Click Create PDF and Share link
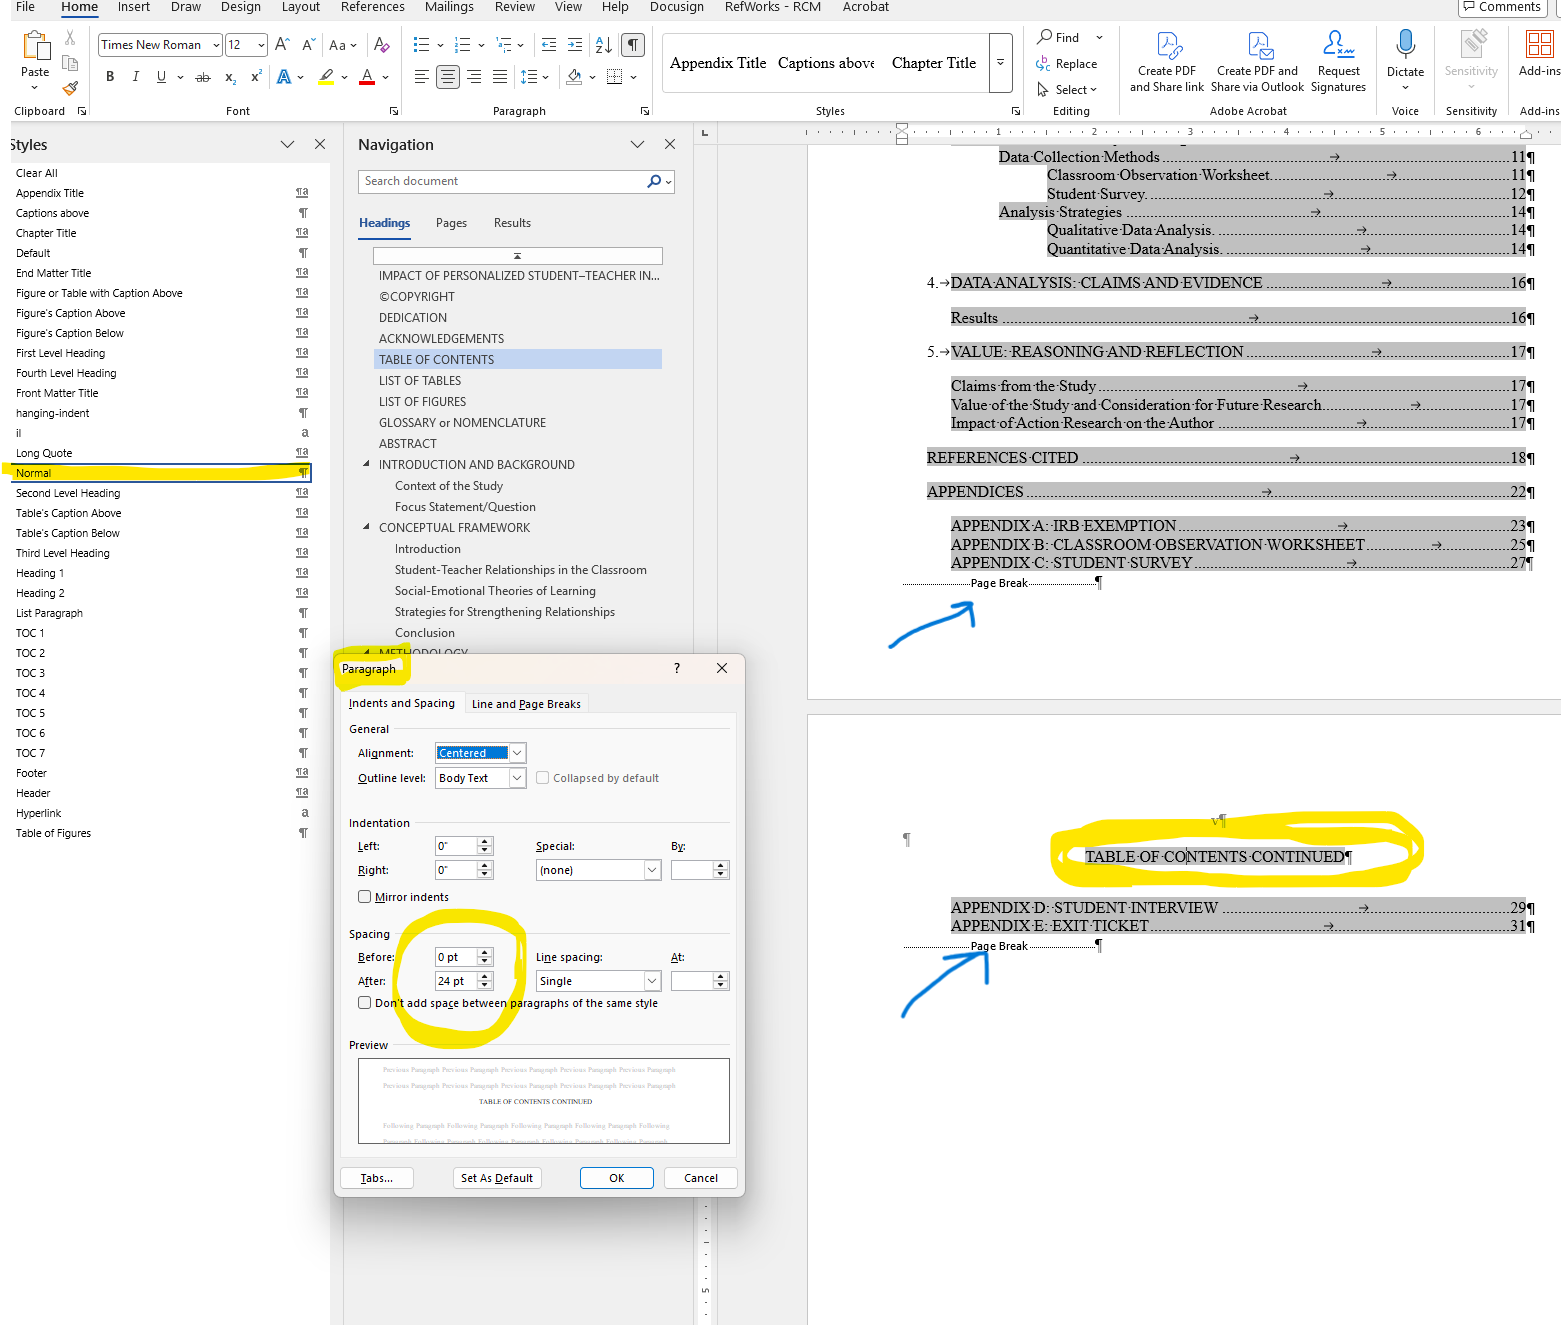This screenshot has width=1561, height=1325. 1166,62
